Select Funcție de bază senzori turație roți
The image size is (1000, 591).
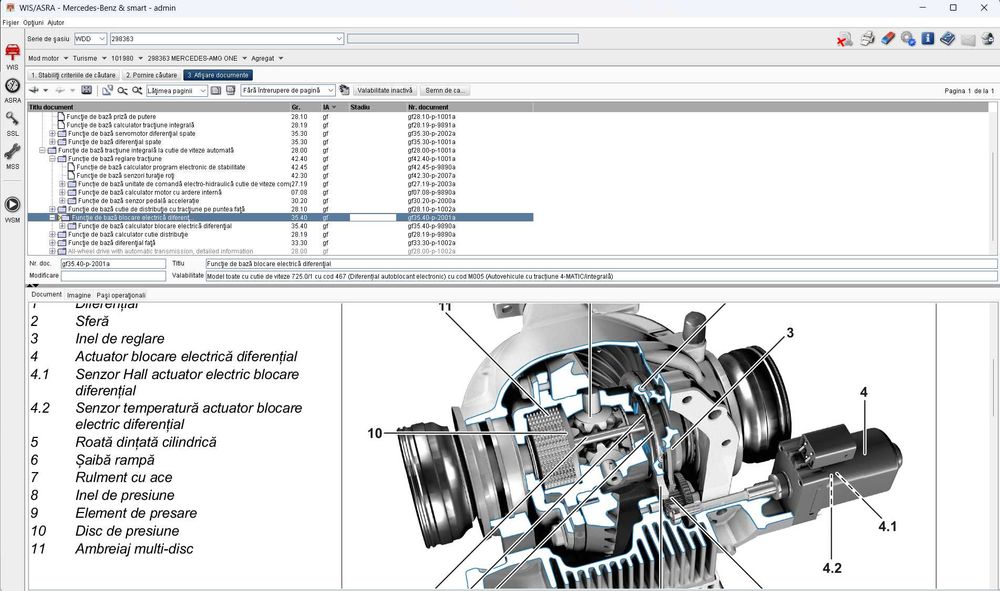[125, 175]
